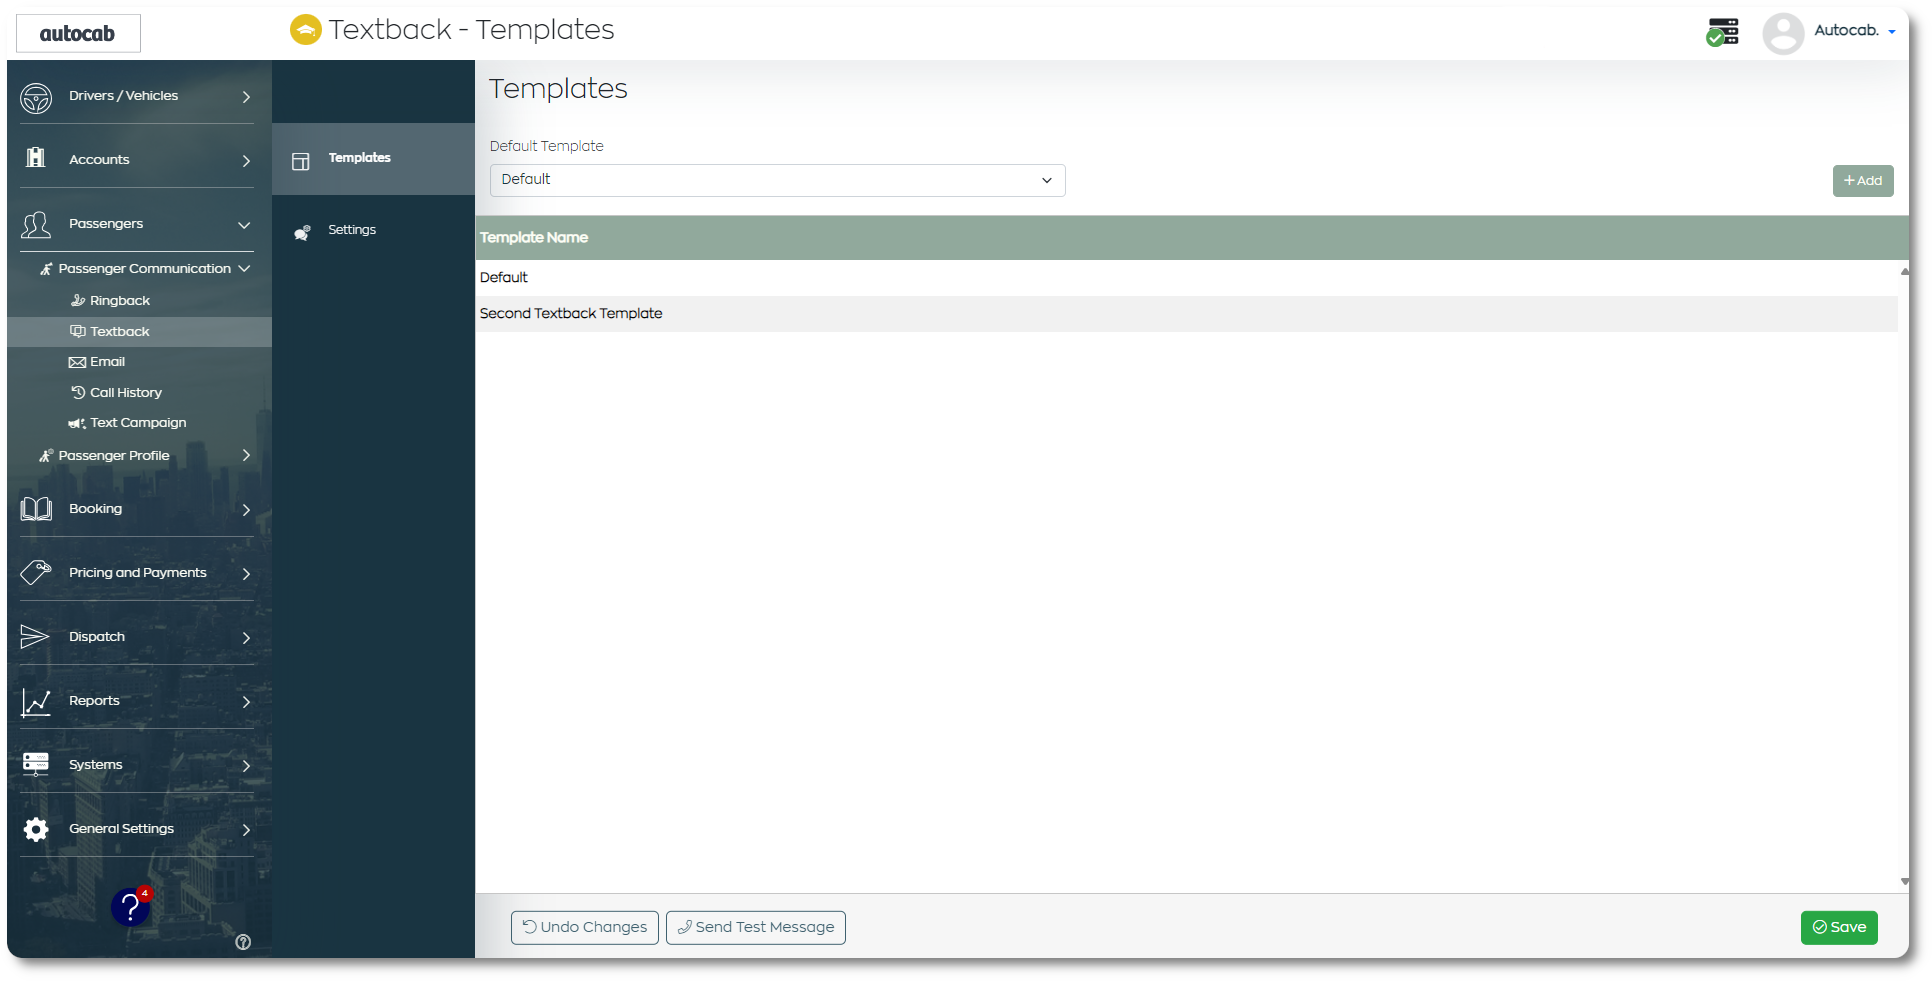Open the Text Campaign menu item

coord(128,422)
